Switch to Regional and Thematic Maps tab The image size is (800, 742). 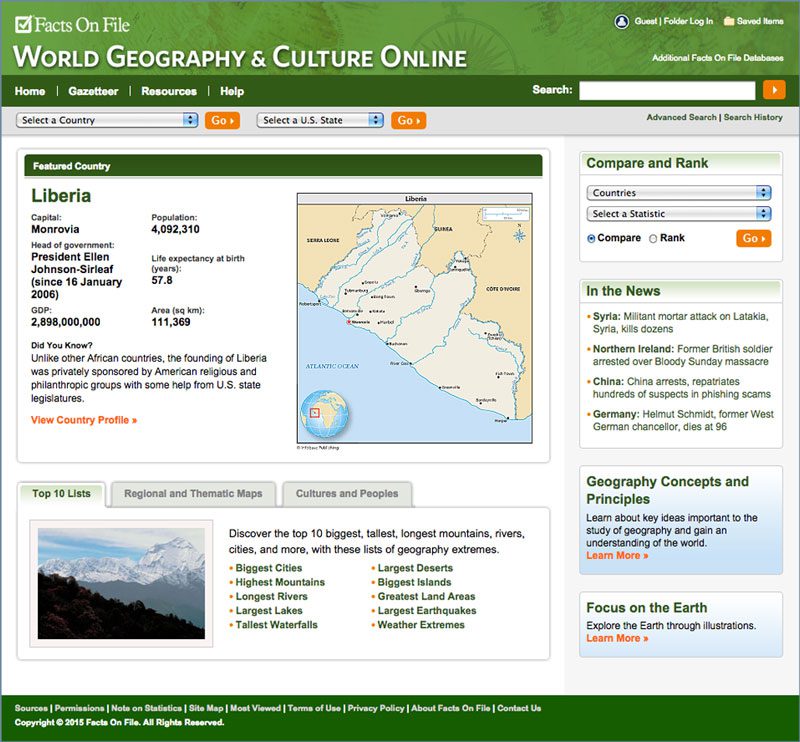point(193,494)
